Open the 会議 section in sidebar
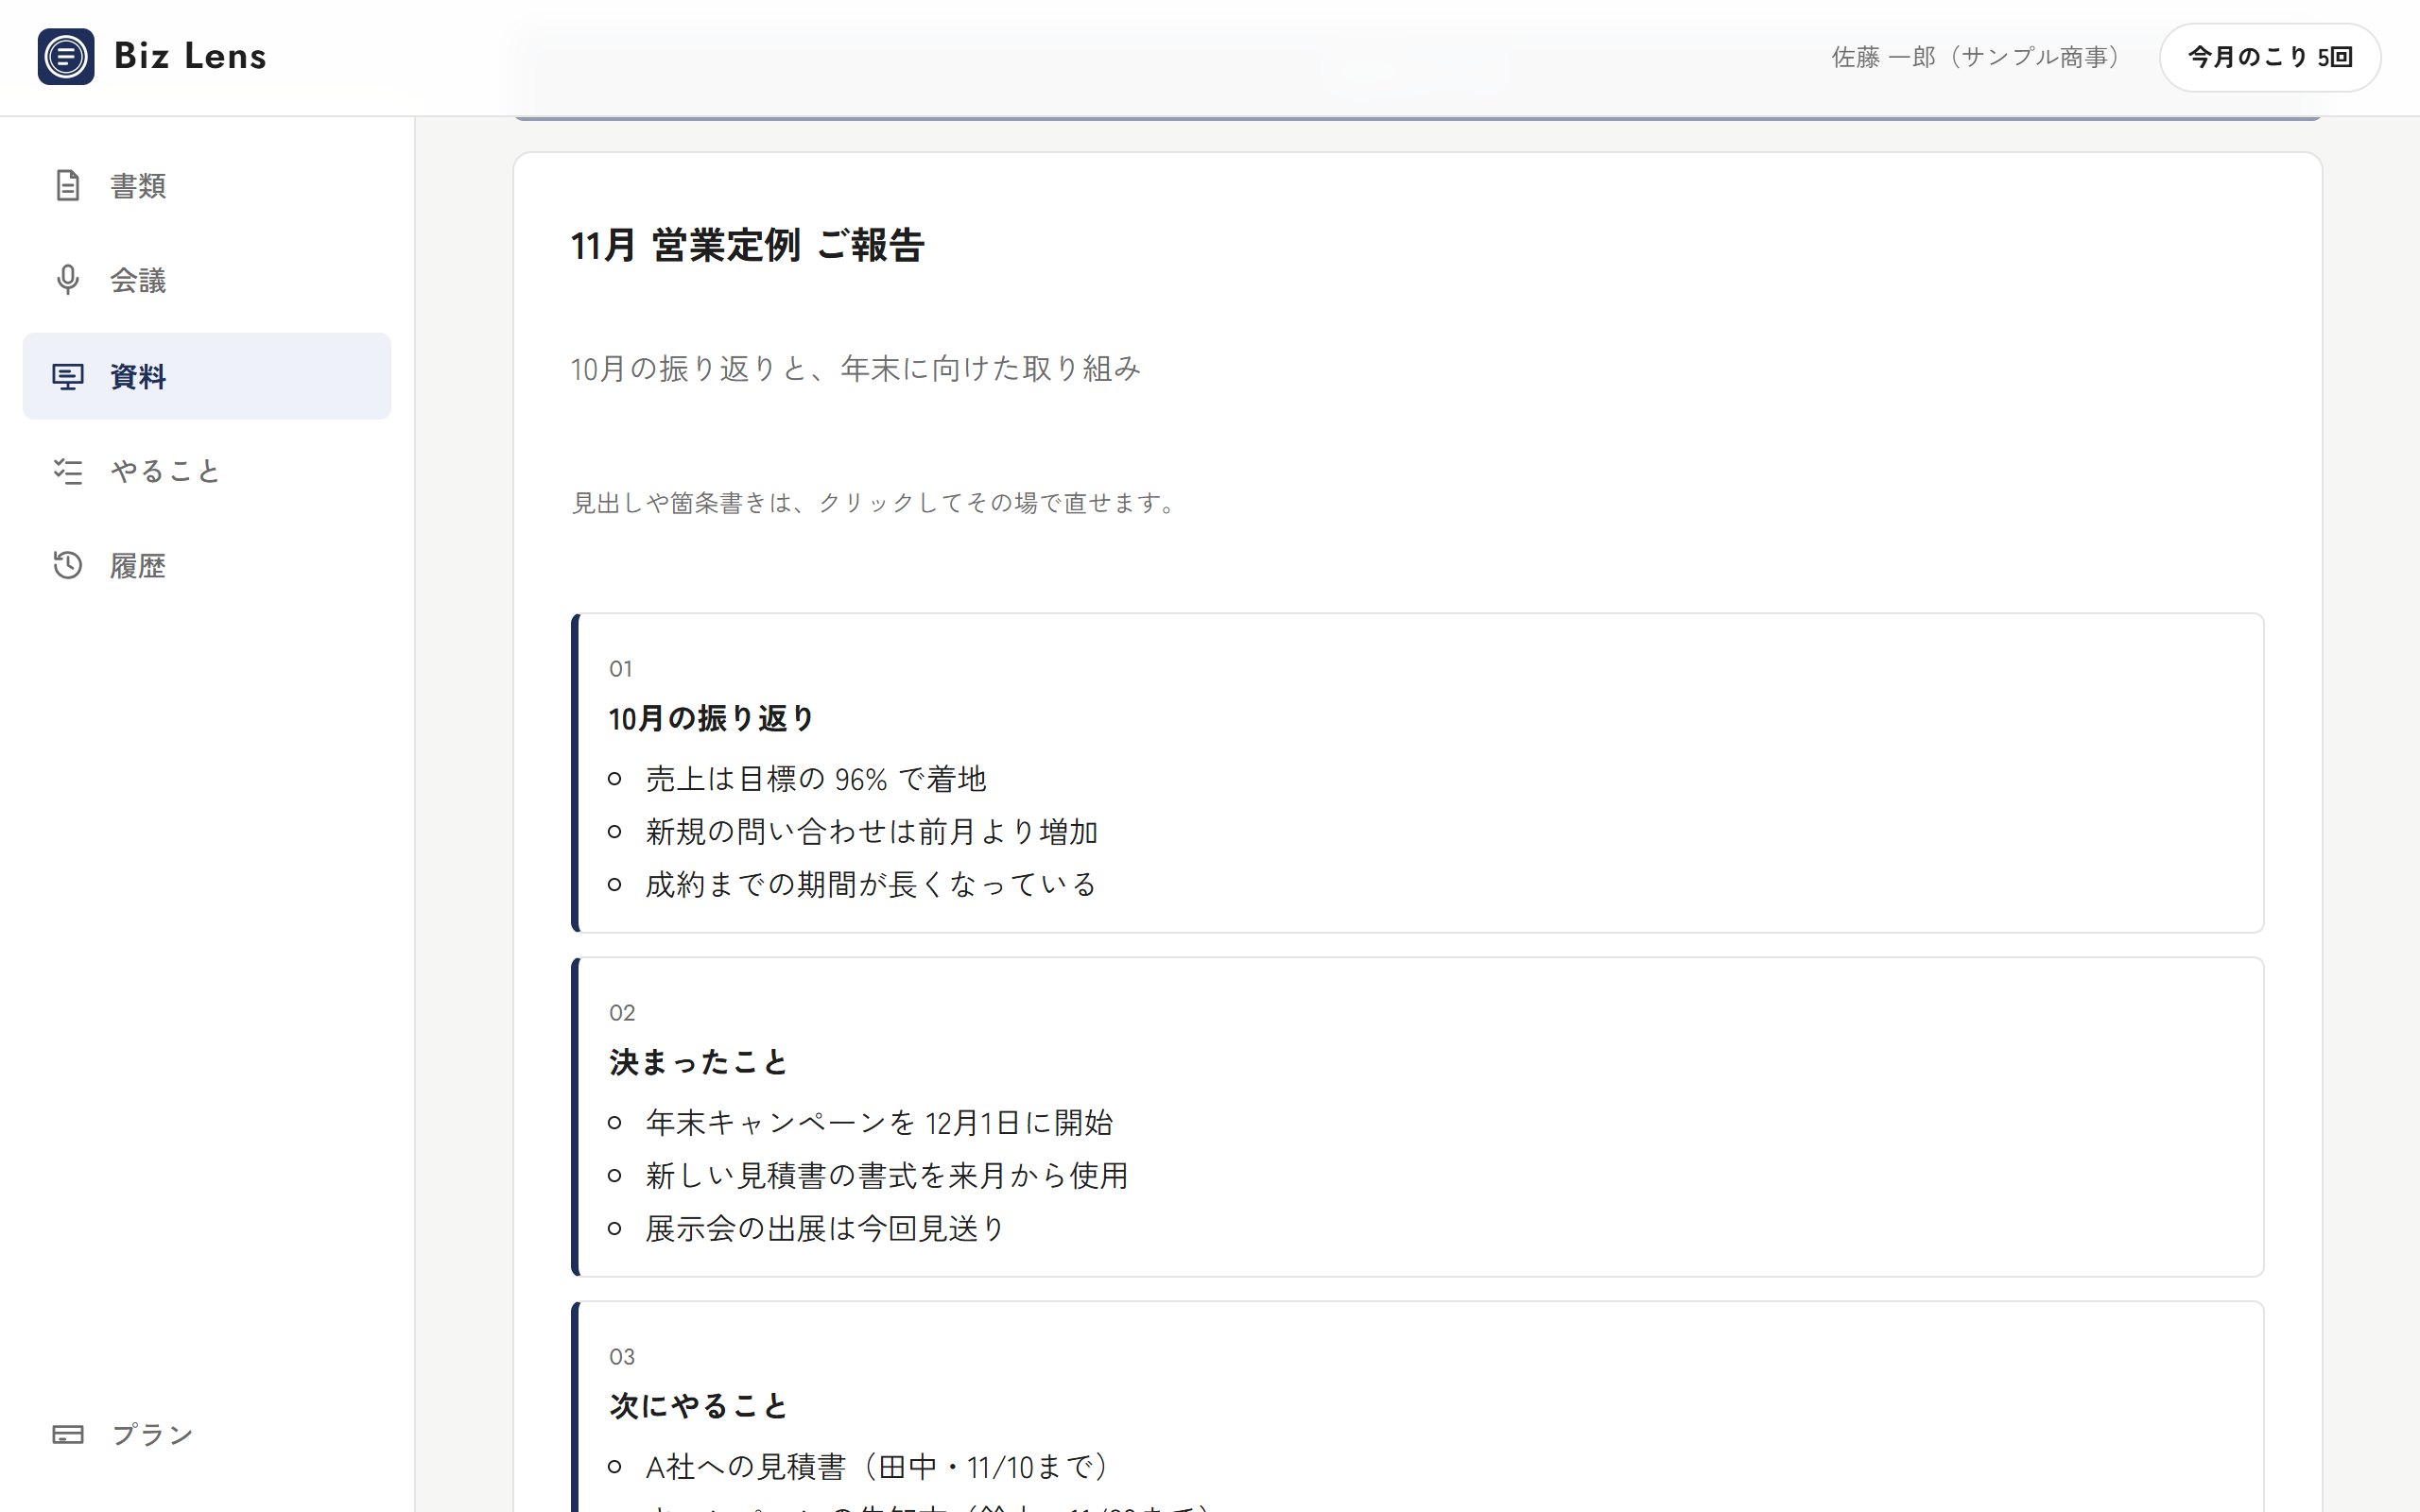 coord(207,280)
